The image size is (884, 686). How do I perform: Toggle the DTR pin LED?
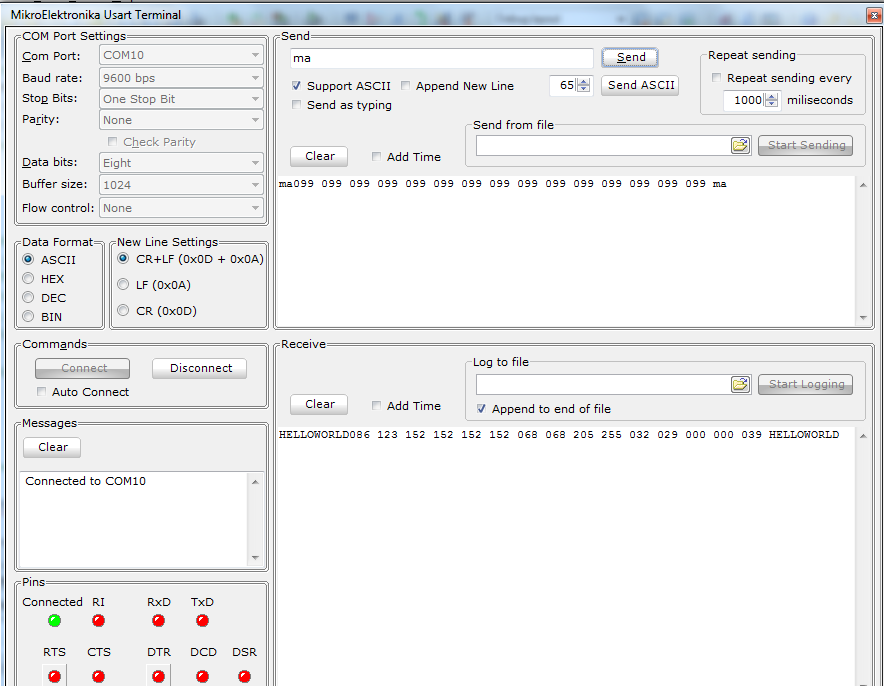158,676
